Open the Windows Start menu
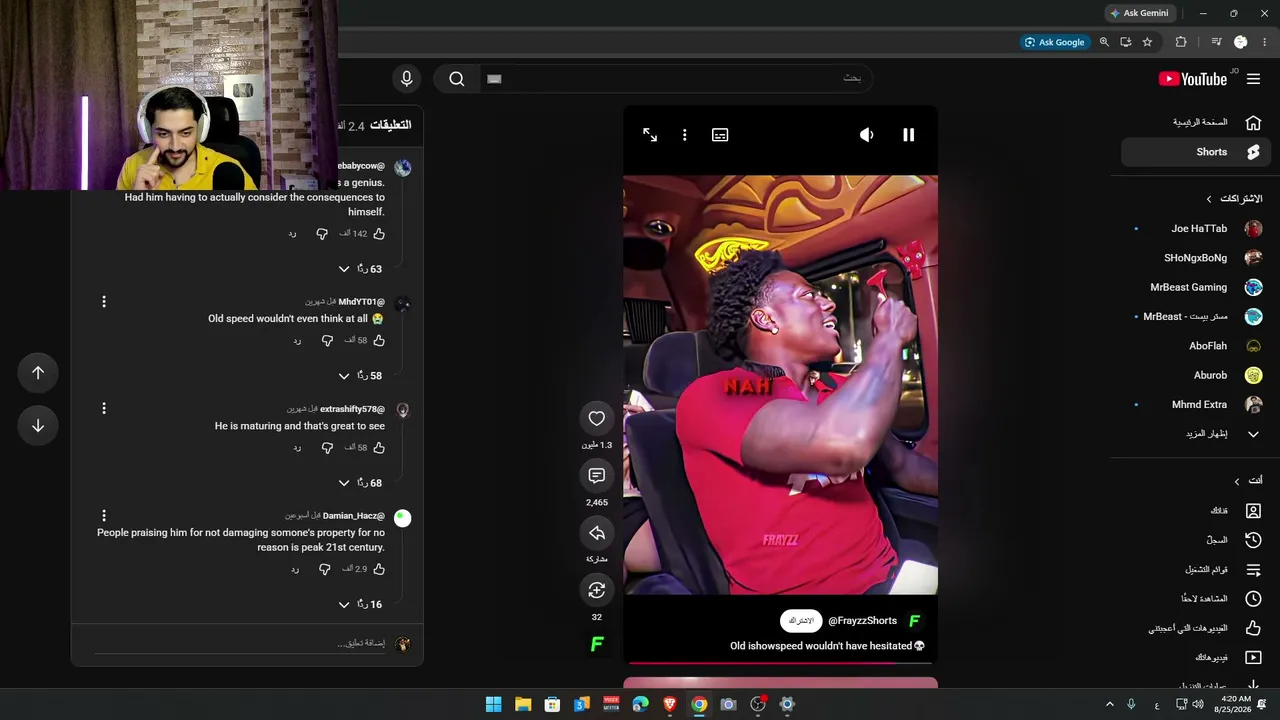Image resolution: width=1280 pixels, height=720 pixels. point(493,704)
